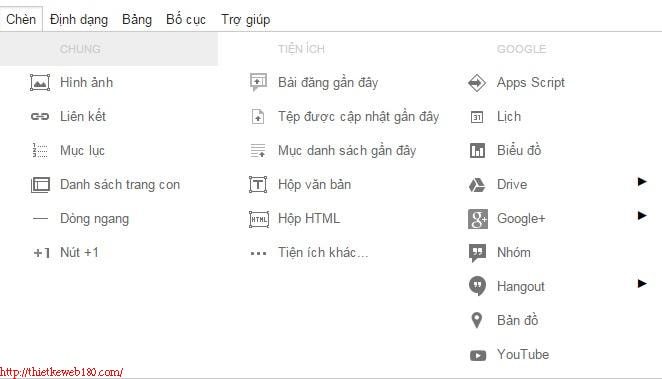Click the Mục lục table of contents icon

click(40, 150)
